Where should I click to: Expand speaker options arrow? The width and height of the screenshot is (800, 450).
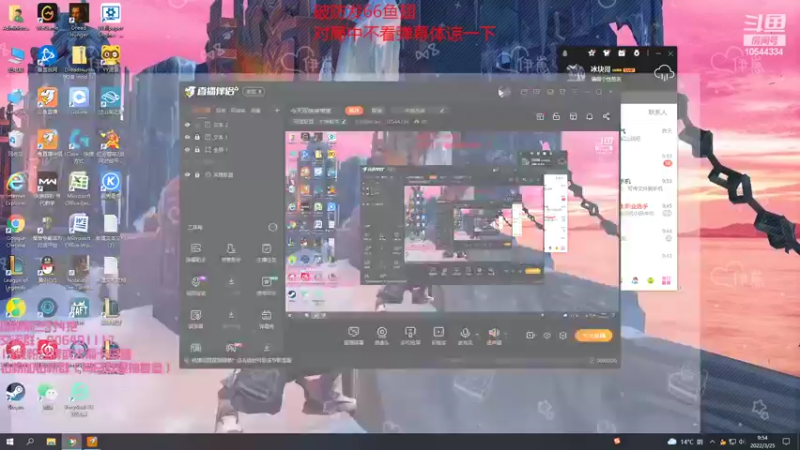pos(506,335)
